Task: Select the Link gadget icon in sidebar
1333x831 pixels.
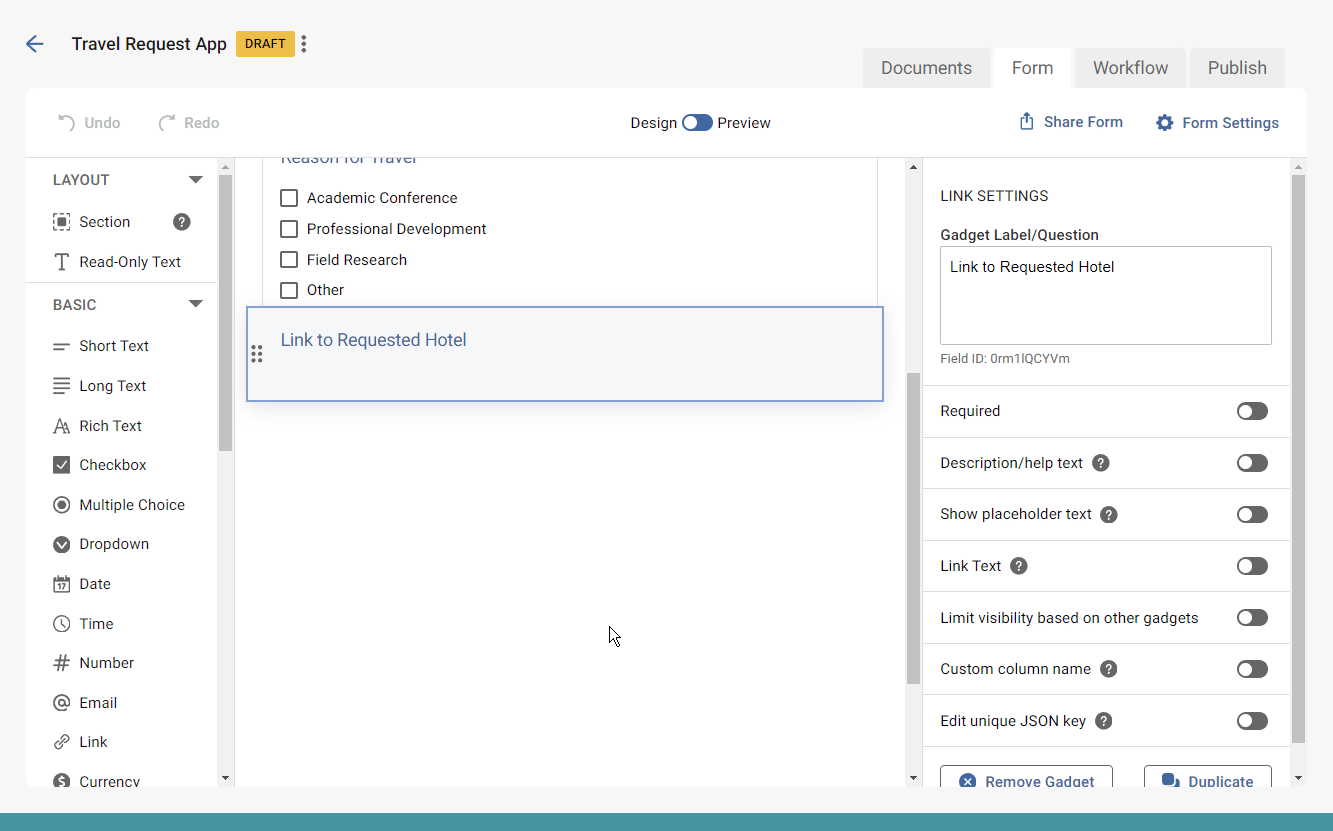Action: [62, 742]
